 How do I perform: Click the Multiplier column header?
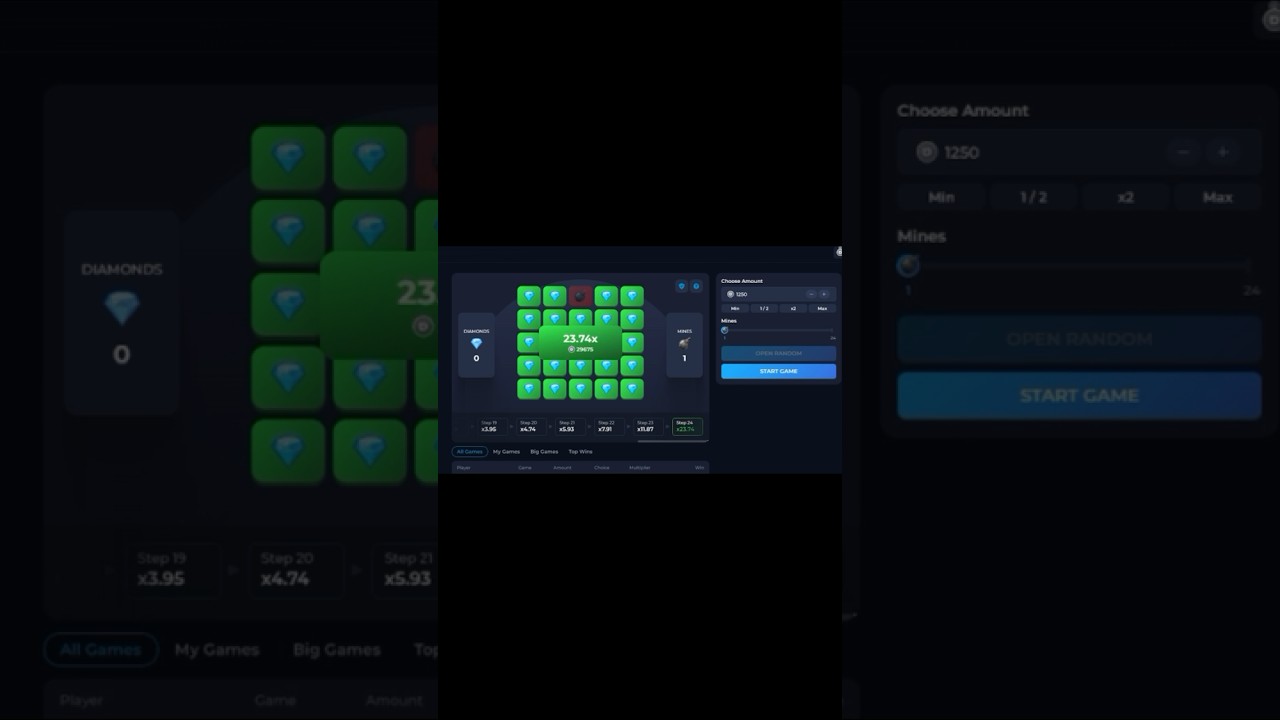[x=640, y=468]
